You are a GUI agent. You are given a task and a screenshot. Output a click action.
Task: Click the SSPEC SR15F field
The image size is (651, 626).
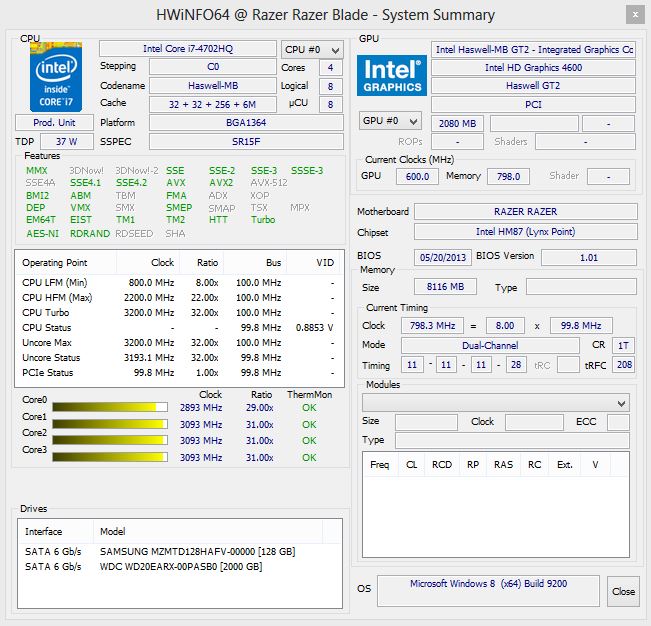tap(246, 142)
